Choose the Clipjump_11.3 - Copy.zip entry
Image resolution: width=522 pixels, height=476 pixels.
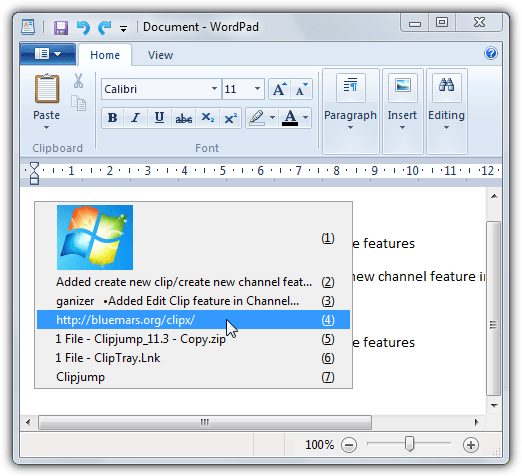(x=193, y=339)
